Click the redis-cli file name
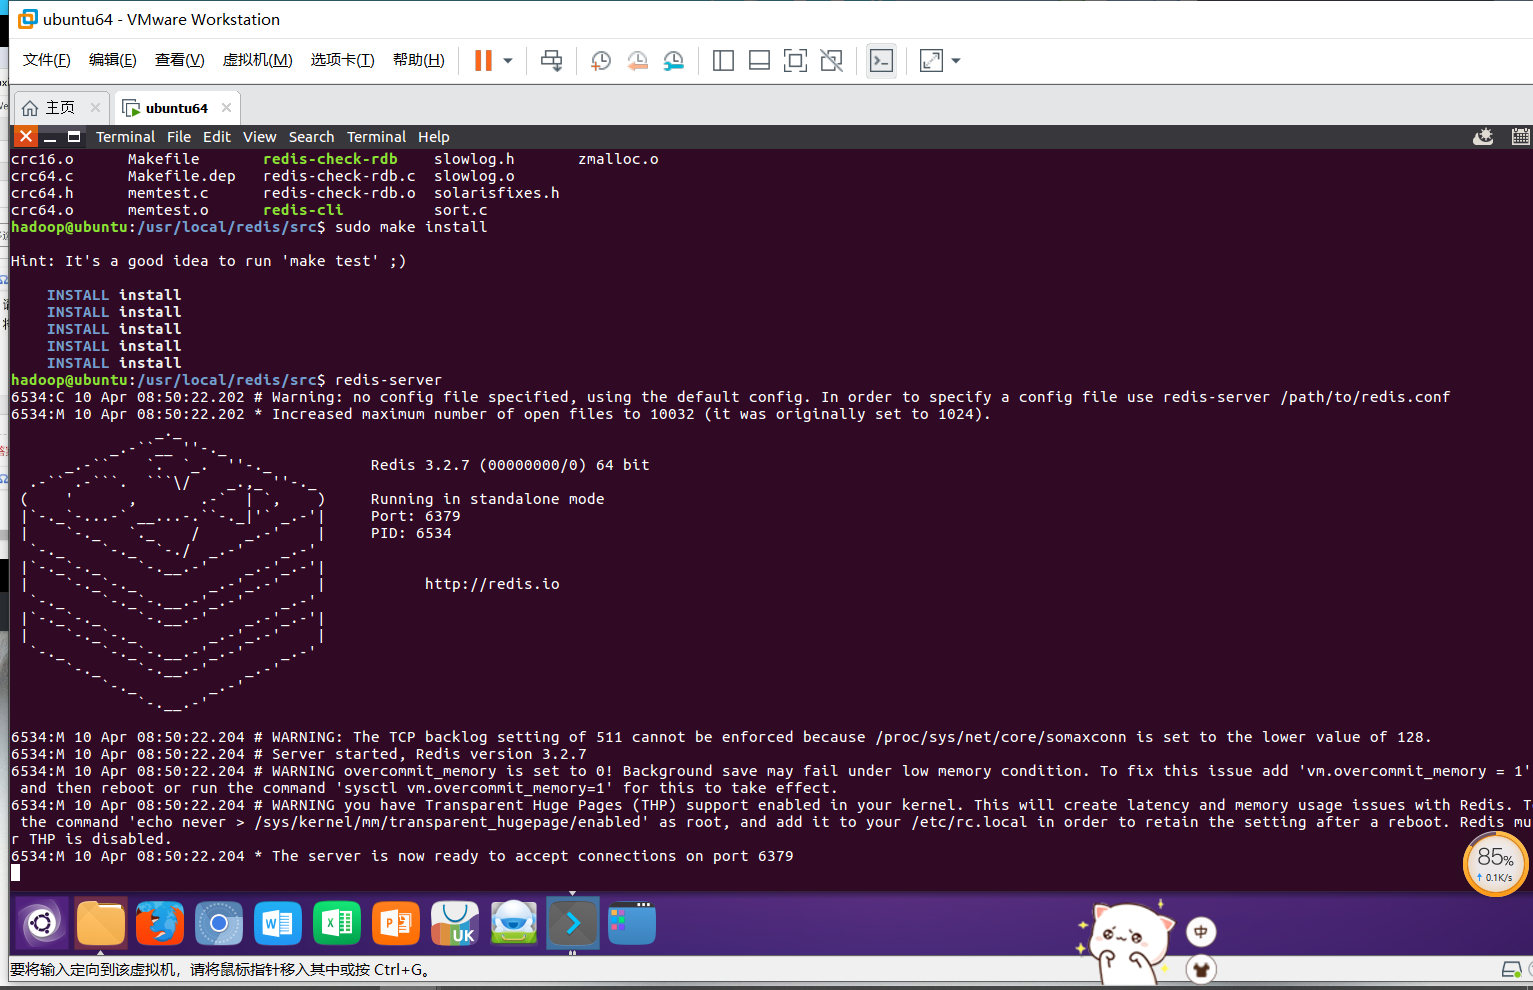This screenshot has height=990, width=1533. 303,210
